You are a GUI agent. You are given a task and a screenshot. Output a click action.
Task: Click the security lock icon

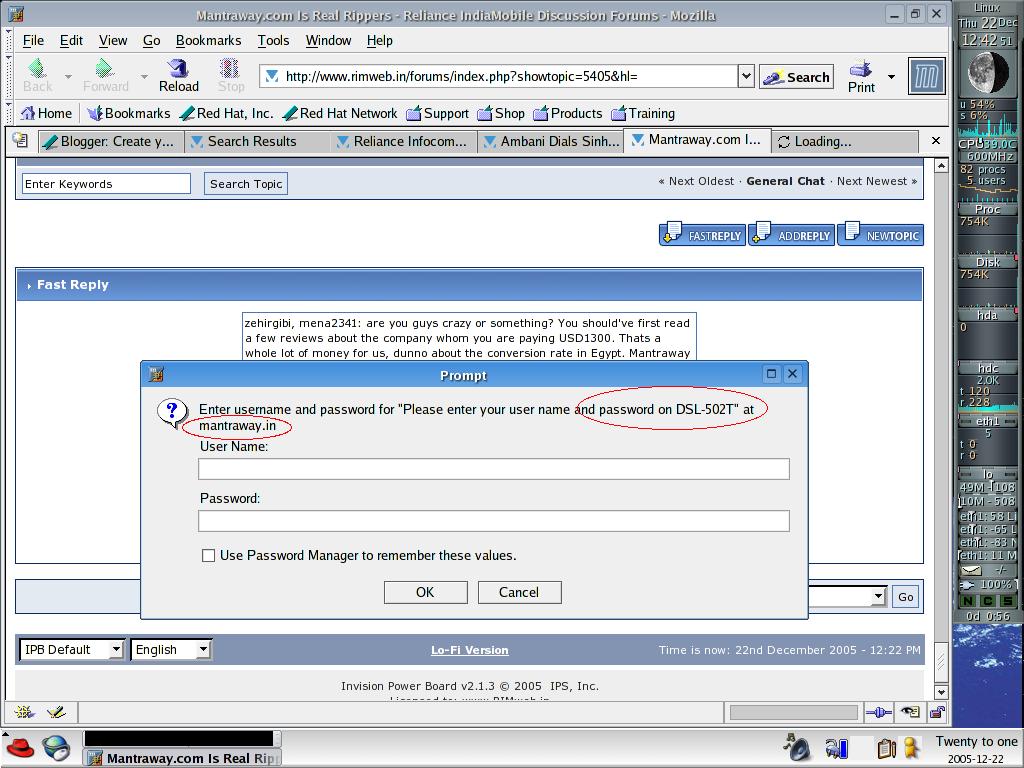pos(937,712)
